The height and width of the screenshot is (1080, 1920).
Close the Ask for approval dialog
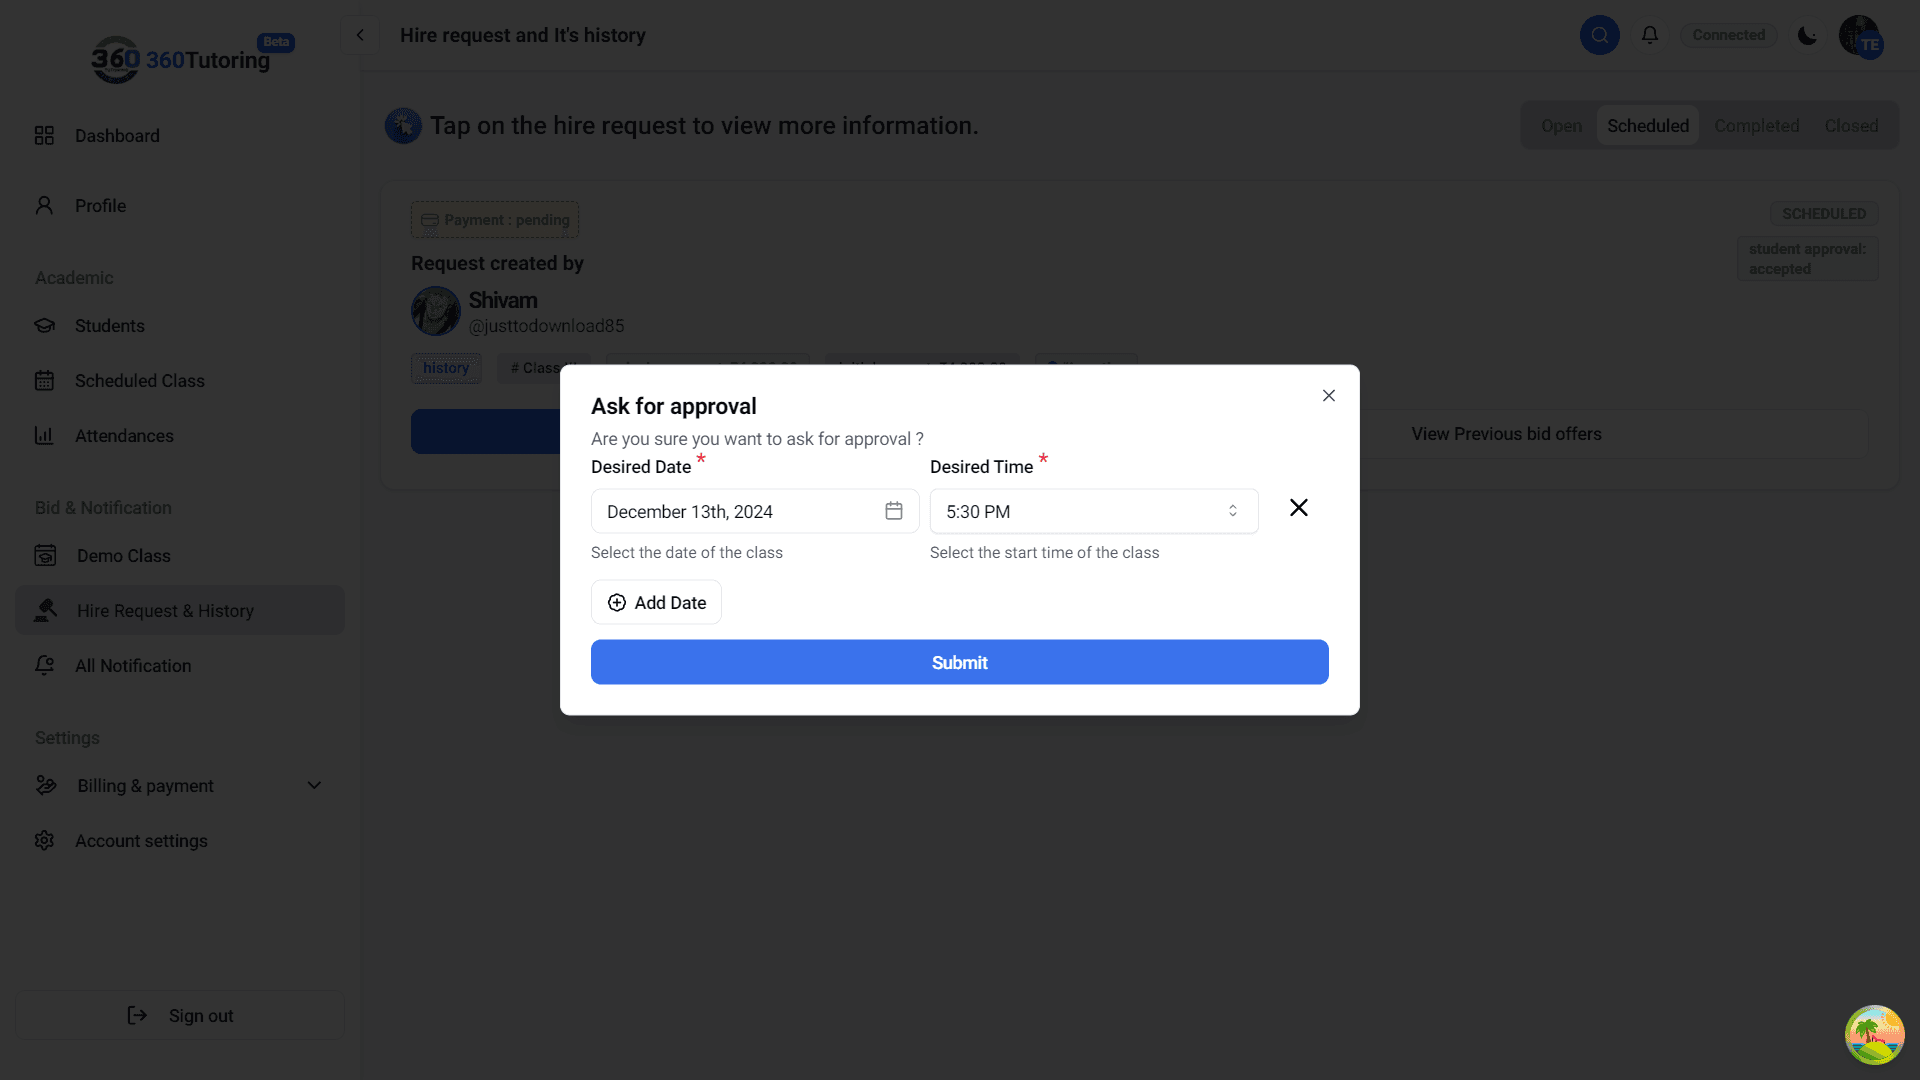1328,396
